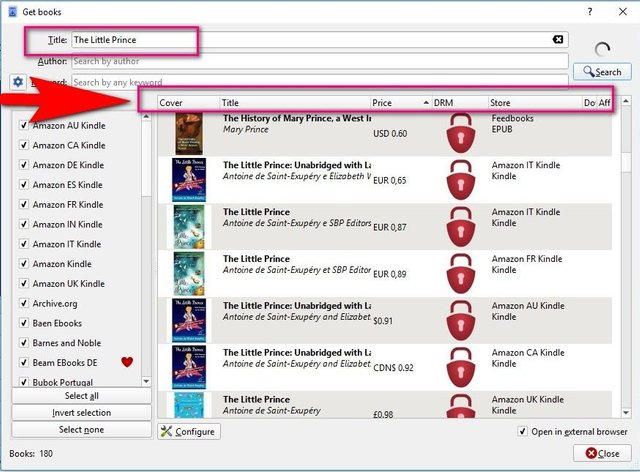Viewport: 640px width, 472px height.
Task: Click the lock icon in CDN$ 0.92 row
Action: [x=461, y=367]
